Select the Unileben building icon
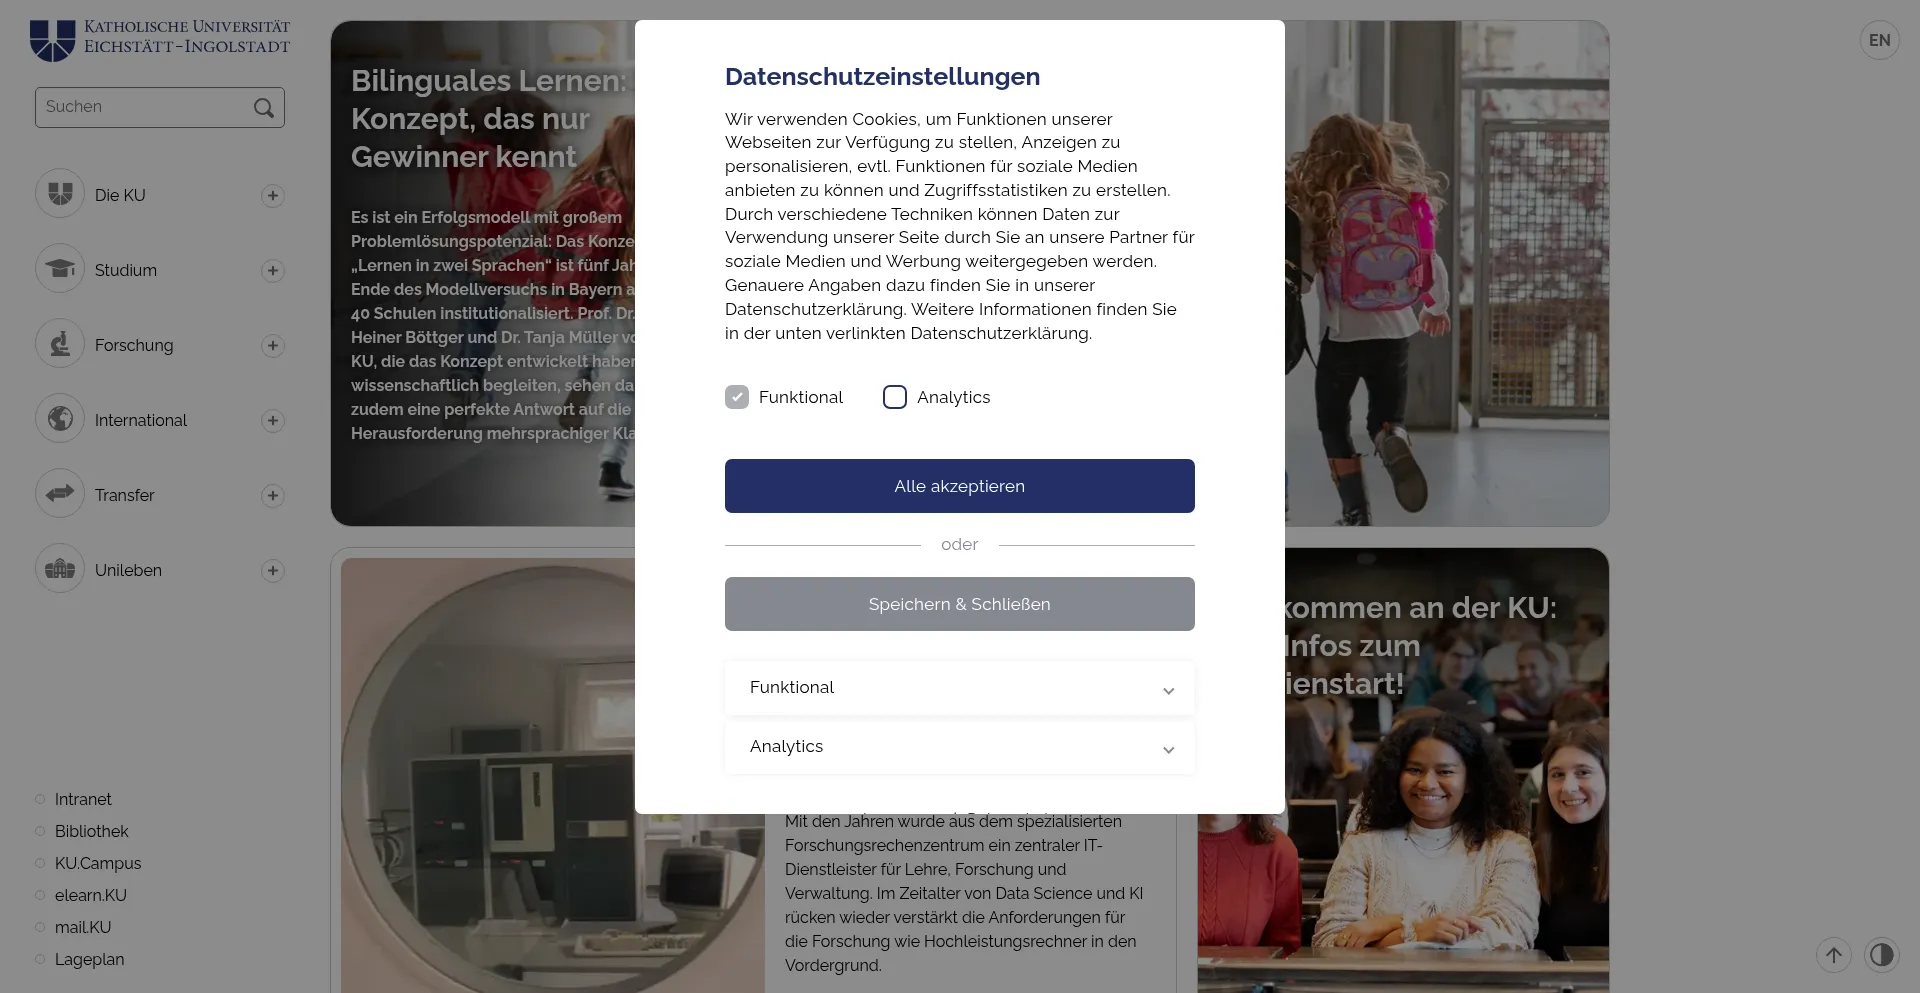Screen dimensions: 1920x993 click(x=60, y=569)
